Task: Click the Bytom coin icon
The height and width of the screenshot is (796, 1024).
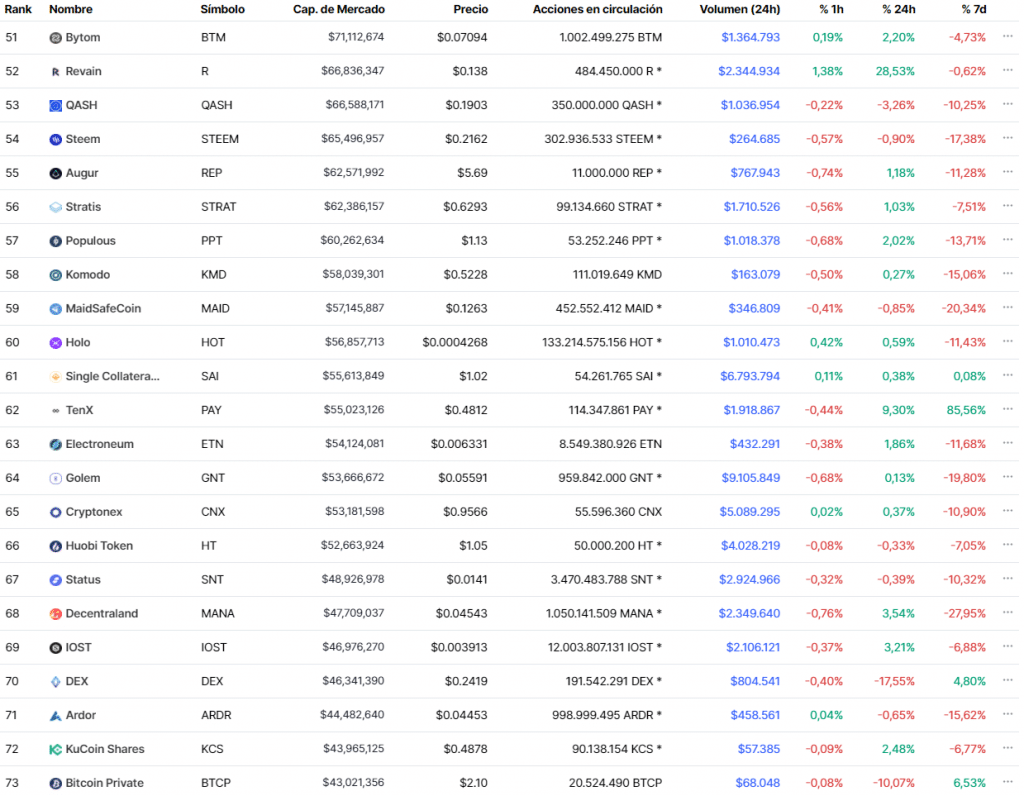Action: pyautogui.click(x=56, y=38)
